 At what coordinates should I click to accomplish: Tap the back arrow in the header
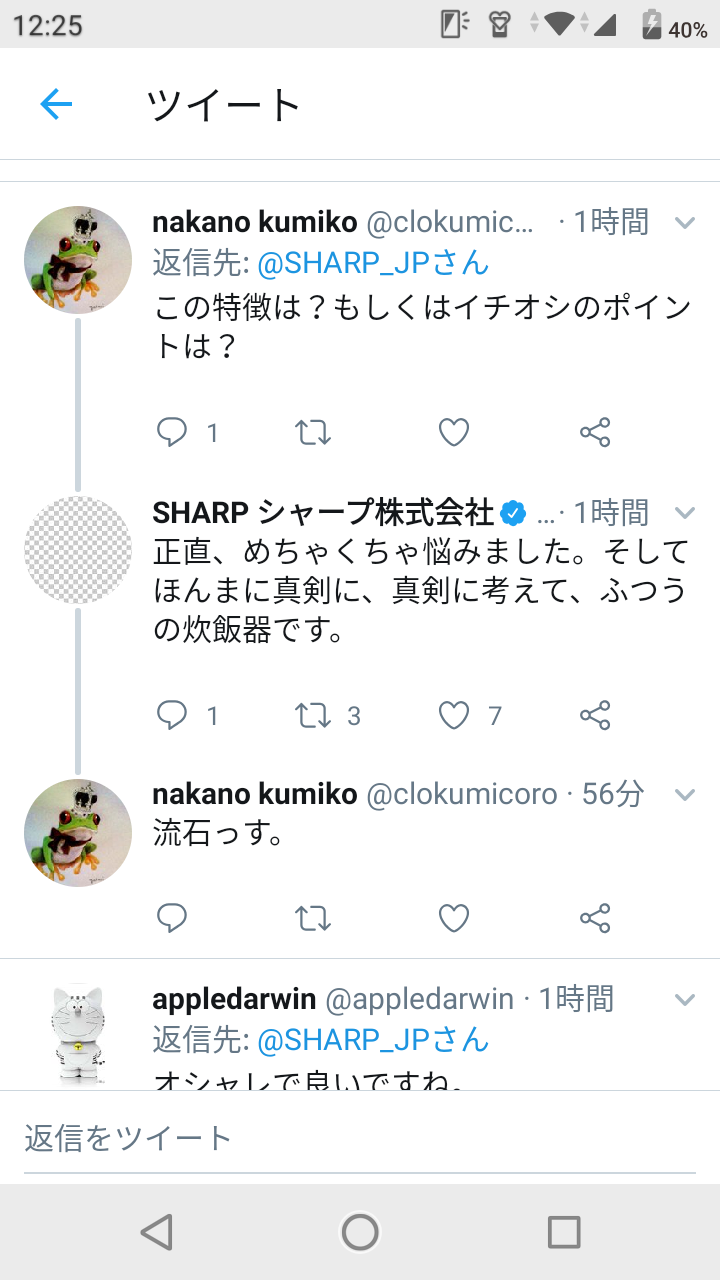point(56,104)
